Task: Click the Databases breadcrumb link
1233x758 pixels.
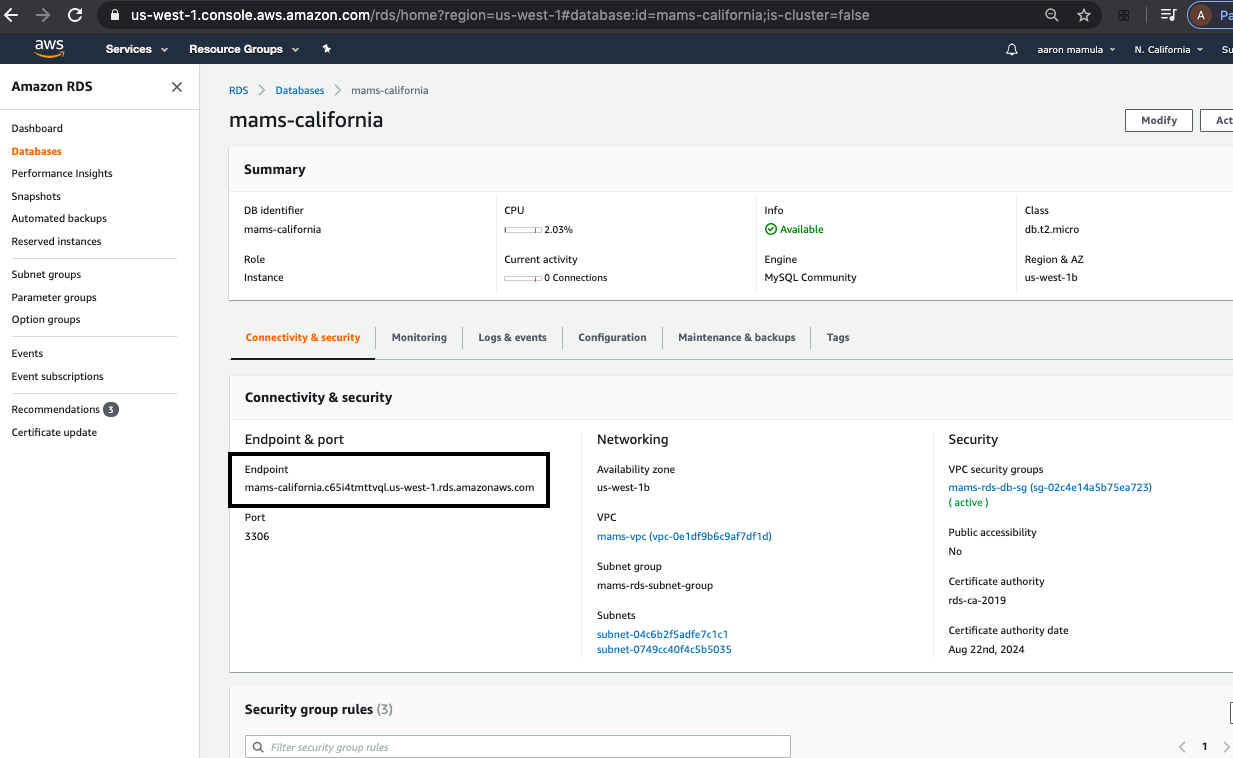Action: click(x=300, y=90)
